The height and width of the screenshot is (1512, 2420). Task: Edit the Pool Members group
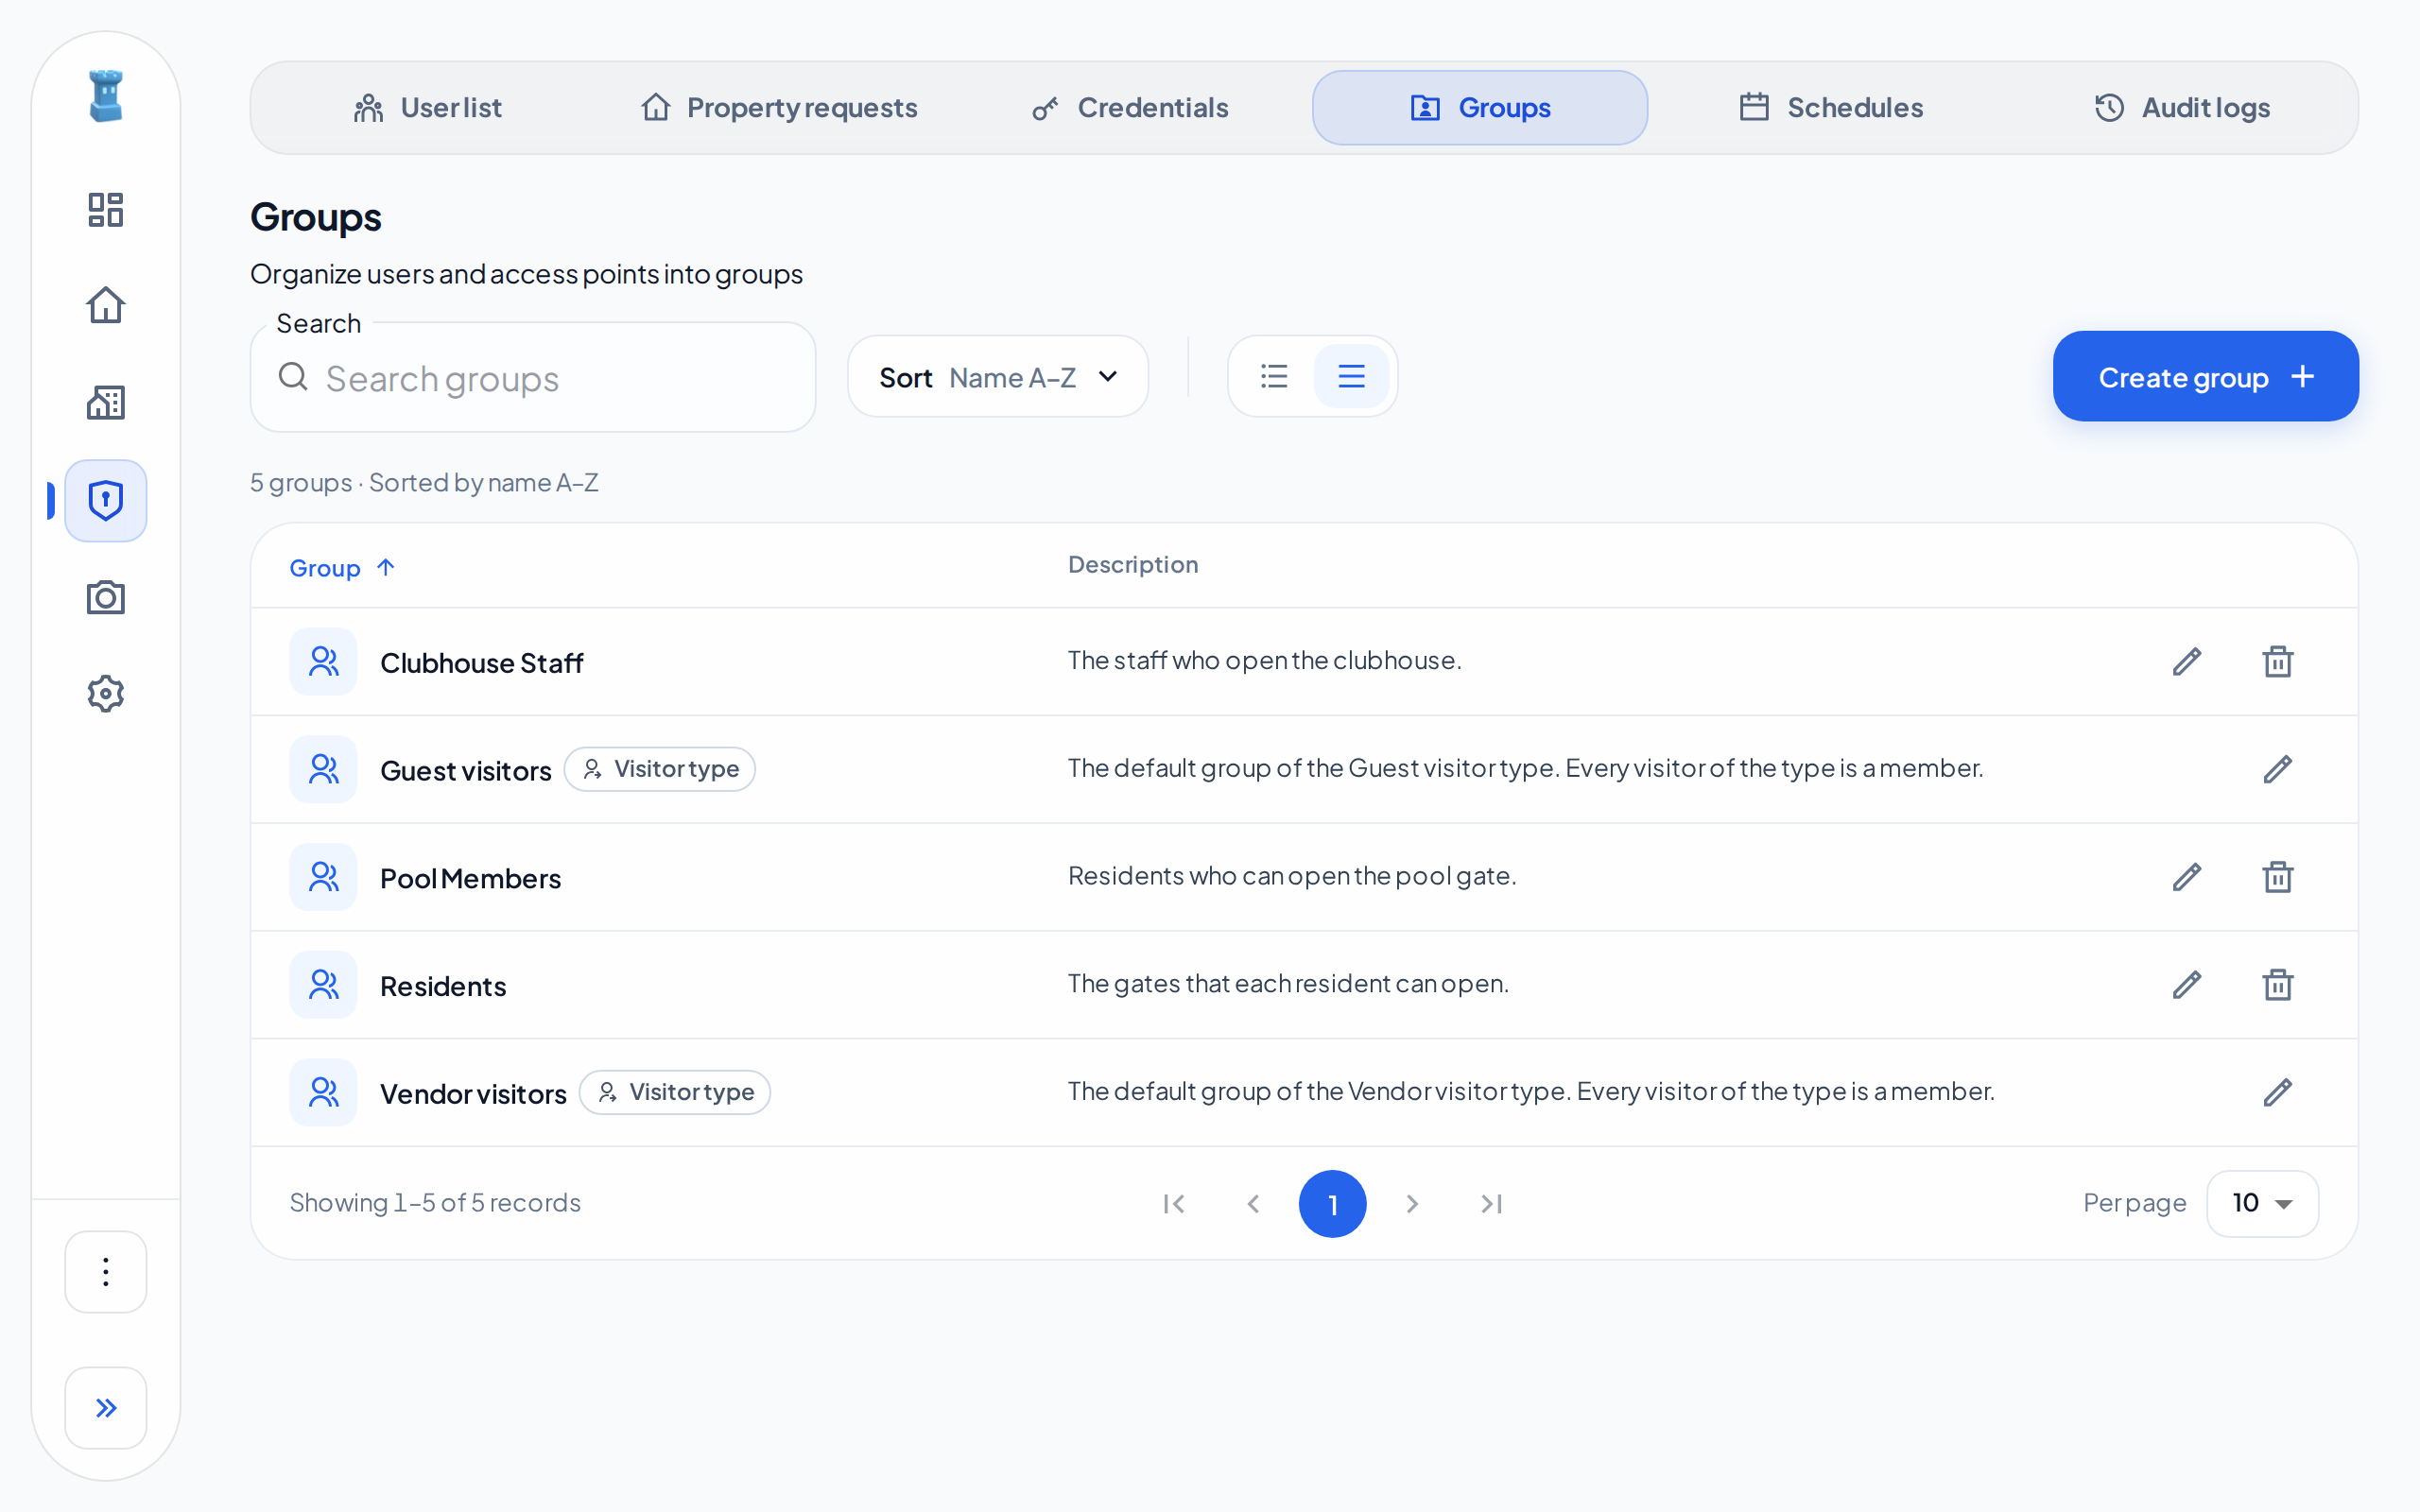point(2187,877)
